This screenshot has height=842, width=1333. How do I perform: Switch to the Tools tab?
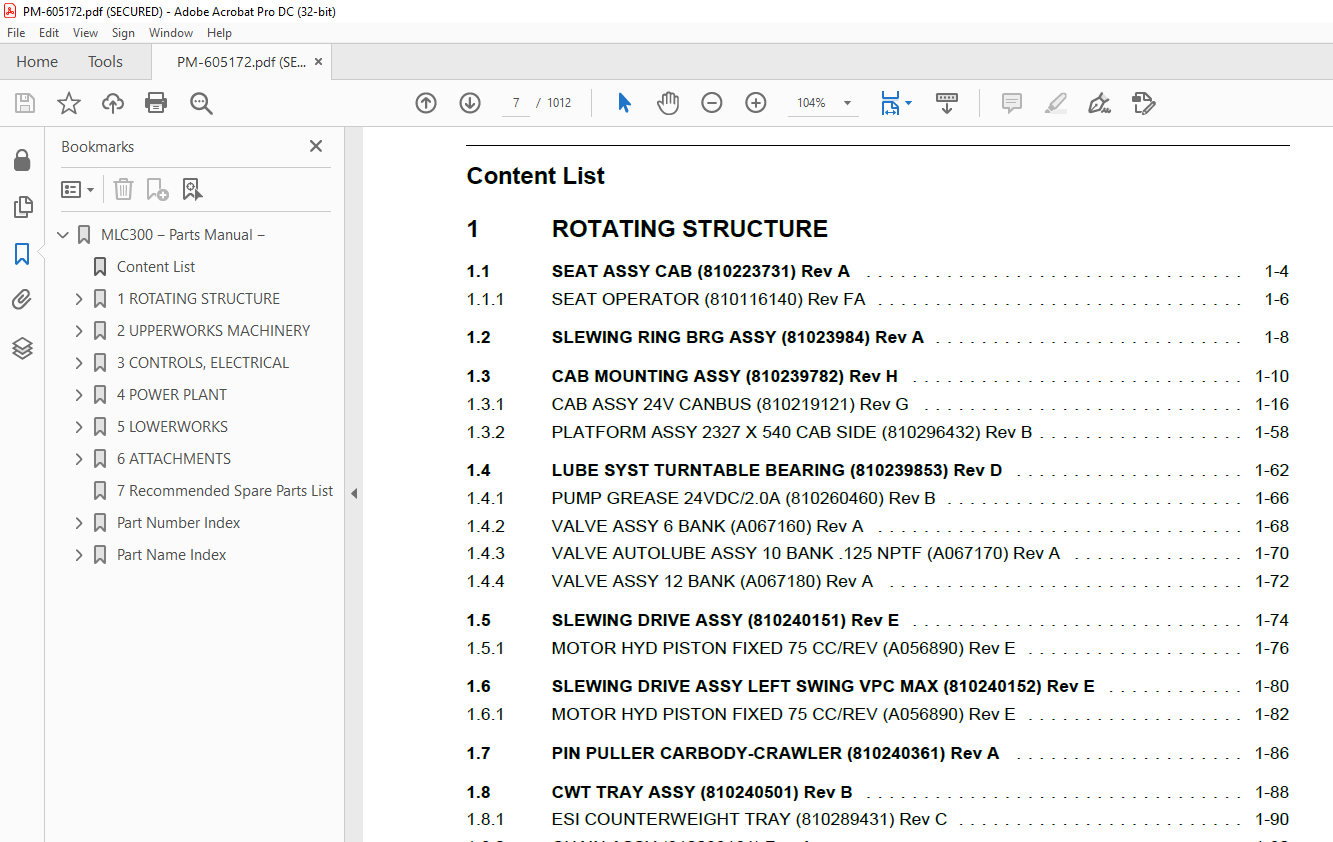105,62
